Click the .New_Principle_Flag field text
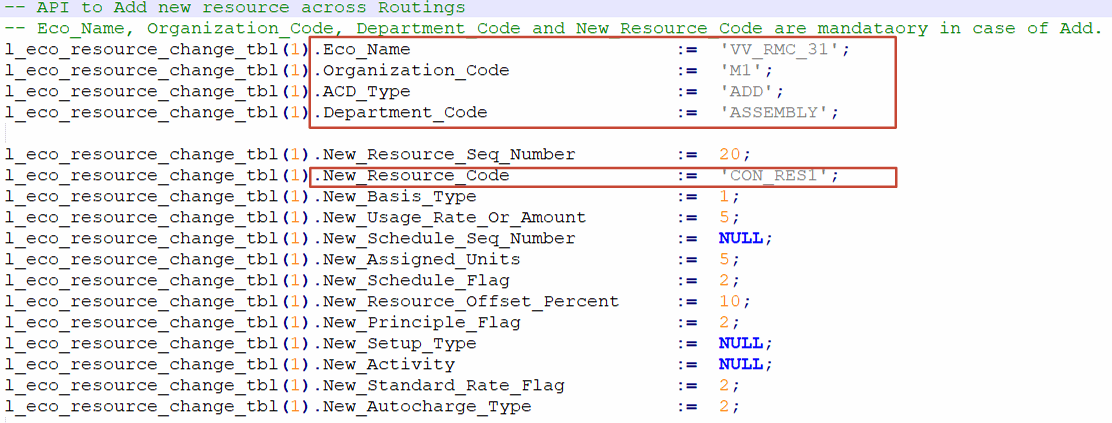 [x=417, y=322]
